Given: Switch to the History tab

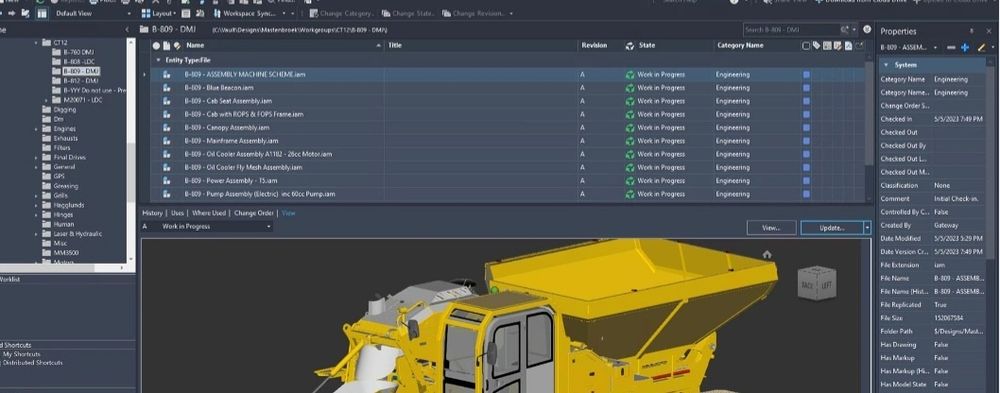Looking at the screenshot, I should coord(152,213).
